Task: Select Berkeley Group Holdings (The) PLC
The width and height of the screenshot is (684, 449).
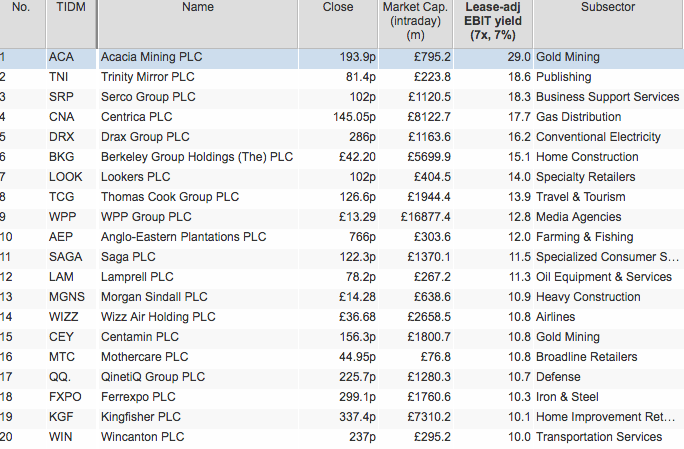Action: (x=197, y=157)
